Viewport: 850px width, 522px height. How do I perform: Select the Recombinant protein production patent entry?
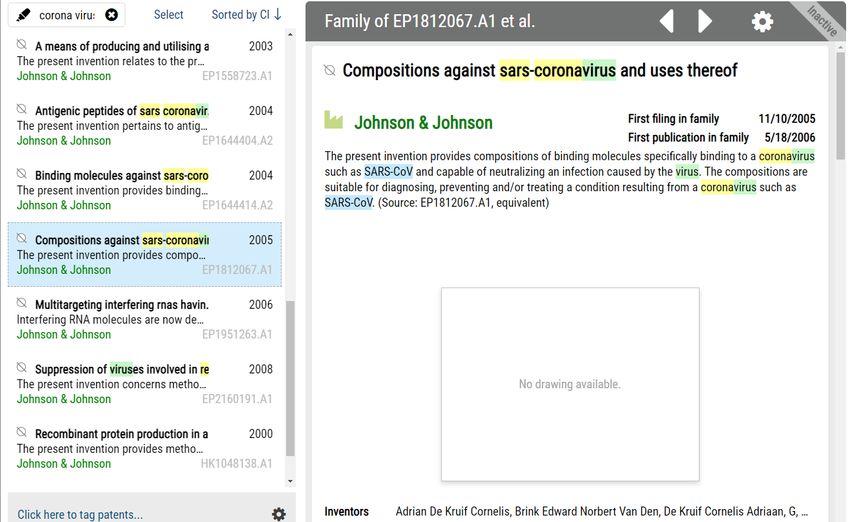[122, 434]
